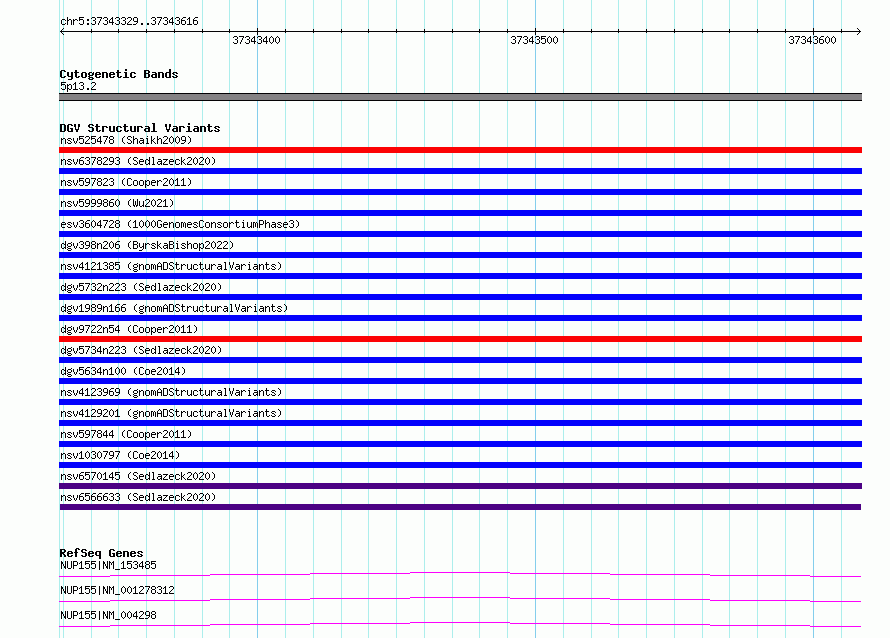The width and height of the screenshot is (890, 638).
Task: Open nsv6566633 (Sedlazeck2020) label
Action: 138,497
